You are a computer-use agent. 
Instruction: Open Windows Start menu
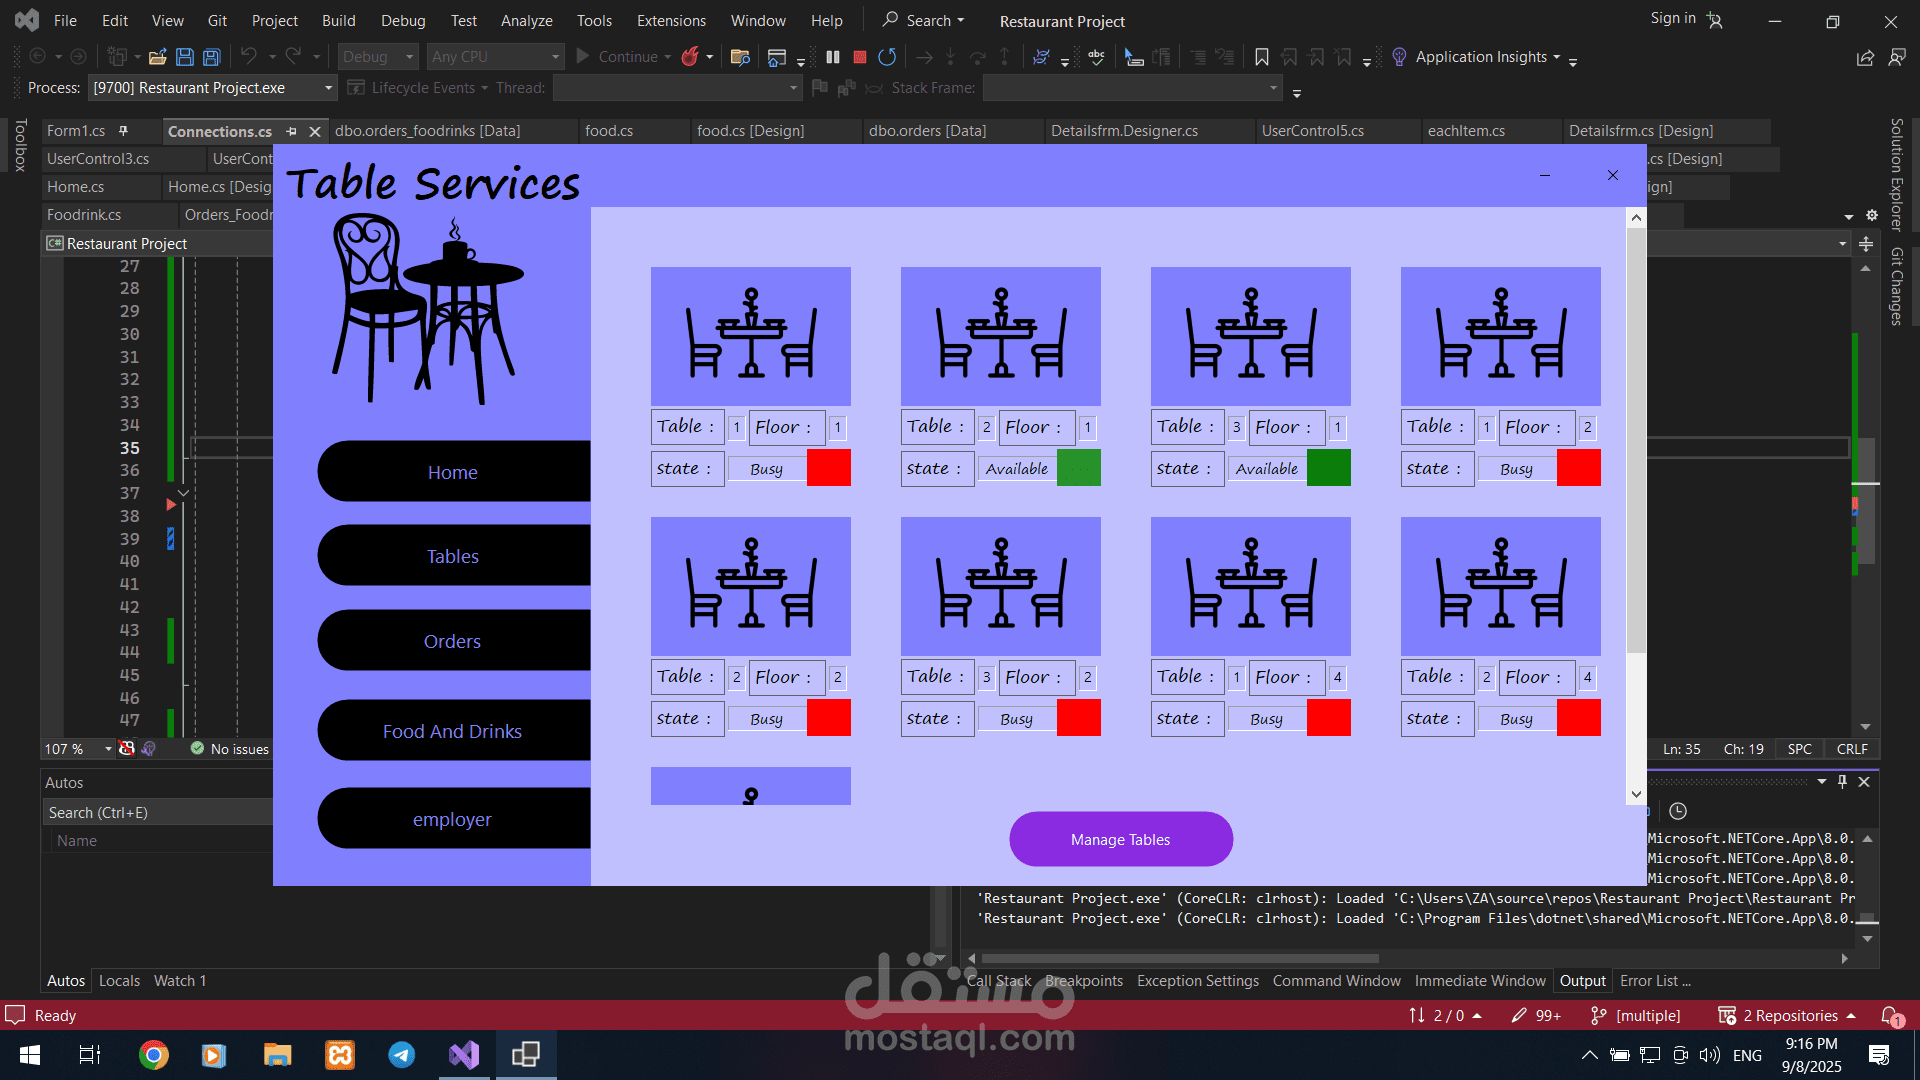30,1055
